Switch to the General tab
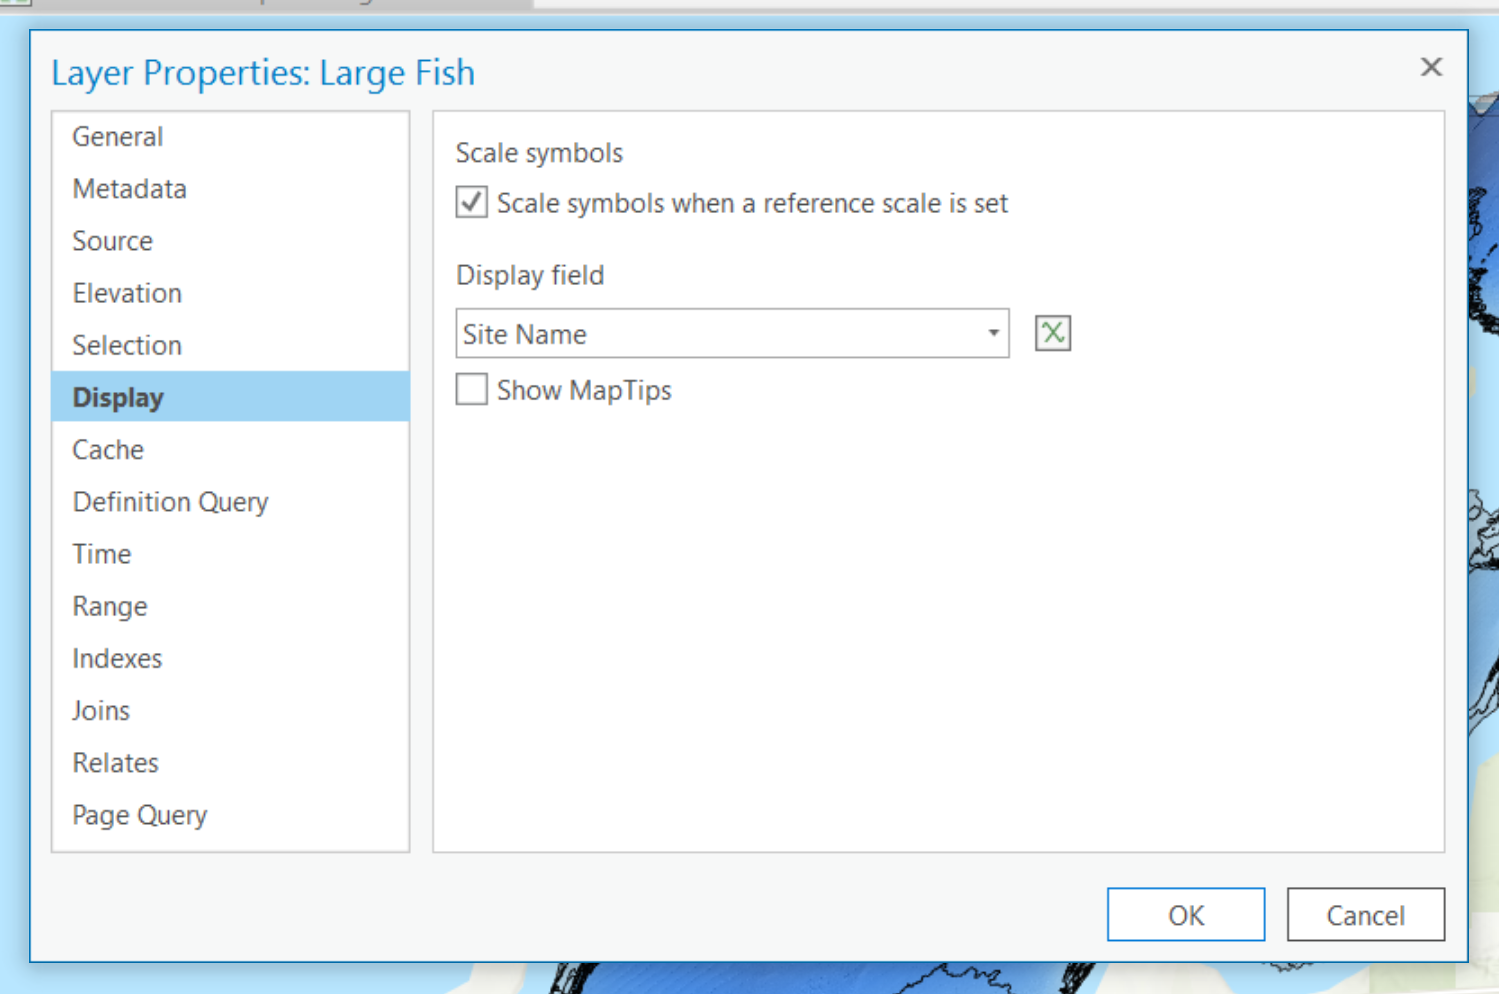Image resolution: width=1499 pixels, height=994 pixels. coord(117,136)
